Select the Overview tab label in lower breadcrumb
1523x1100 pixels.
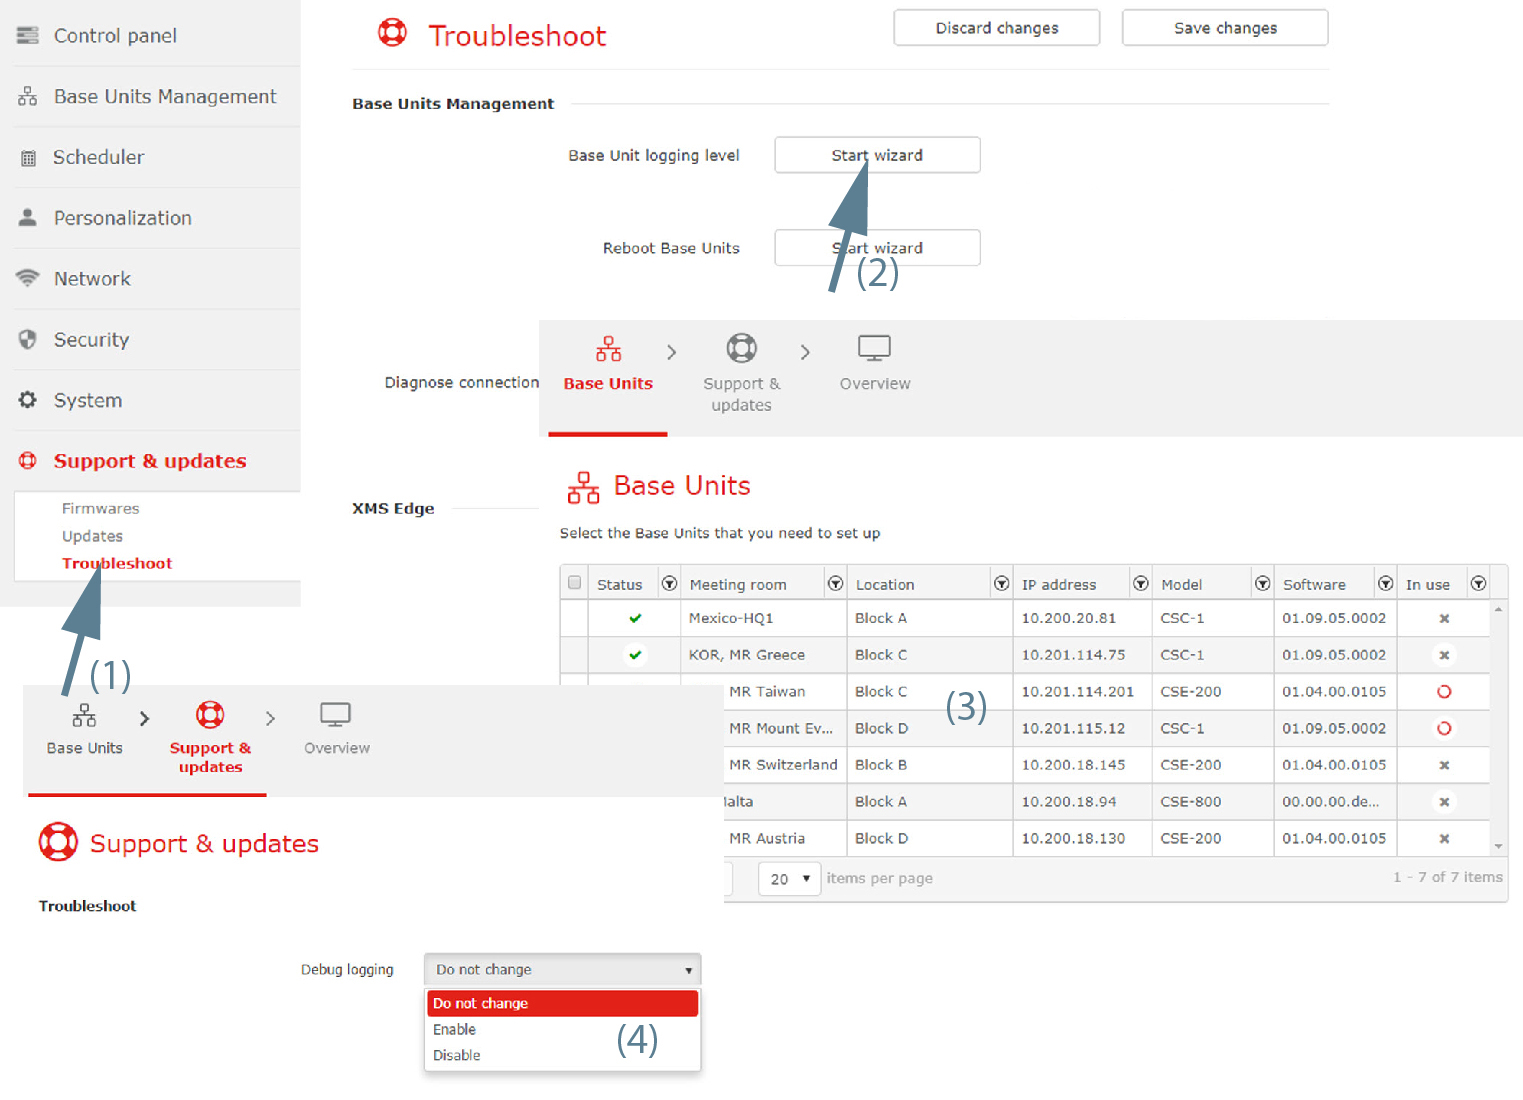point(337,748)
